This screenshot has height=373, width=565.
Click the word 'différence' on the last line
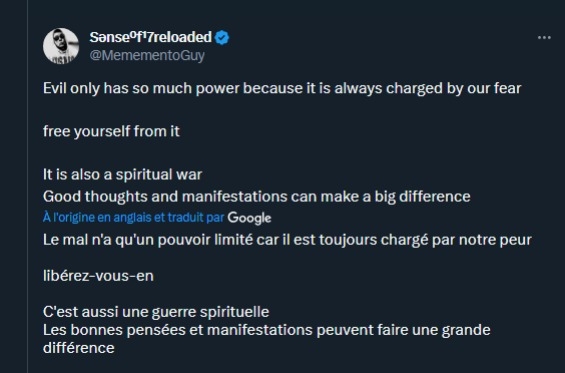click(x=79, y=348)
